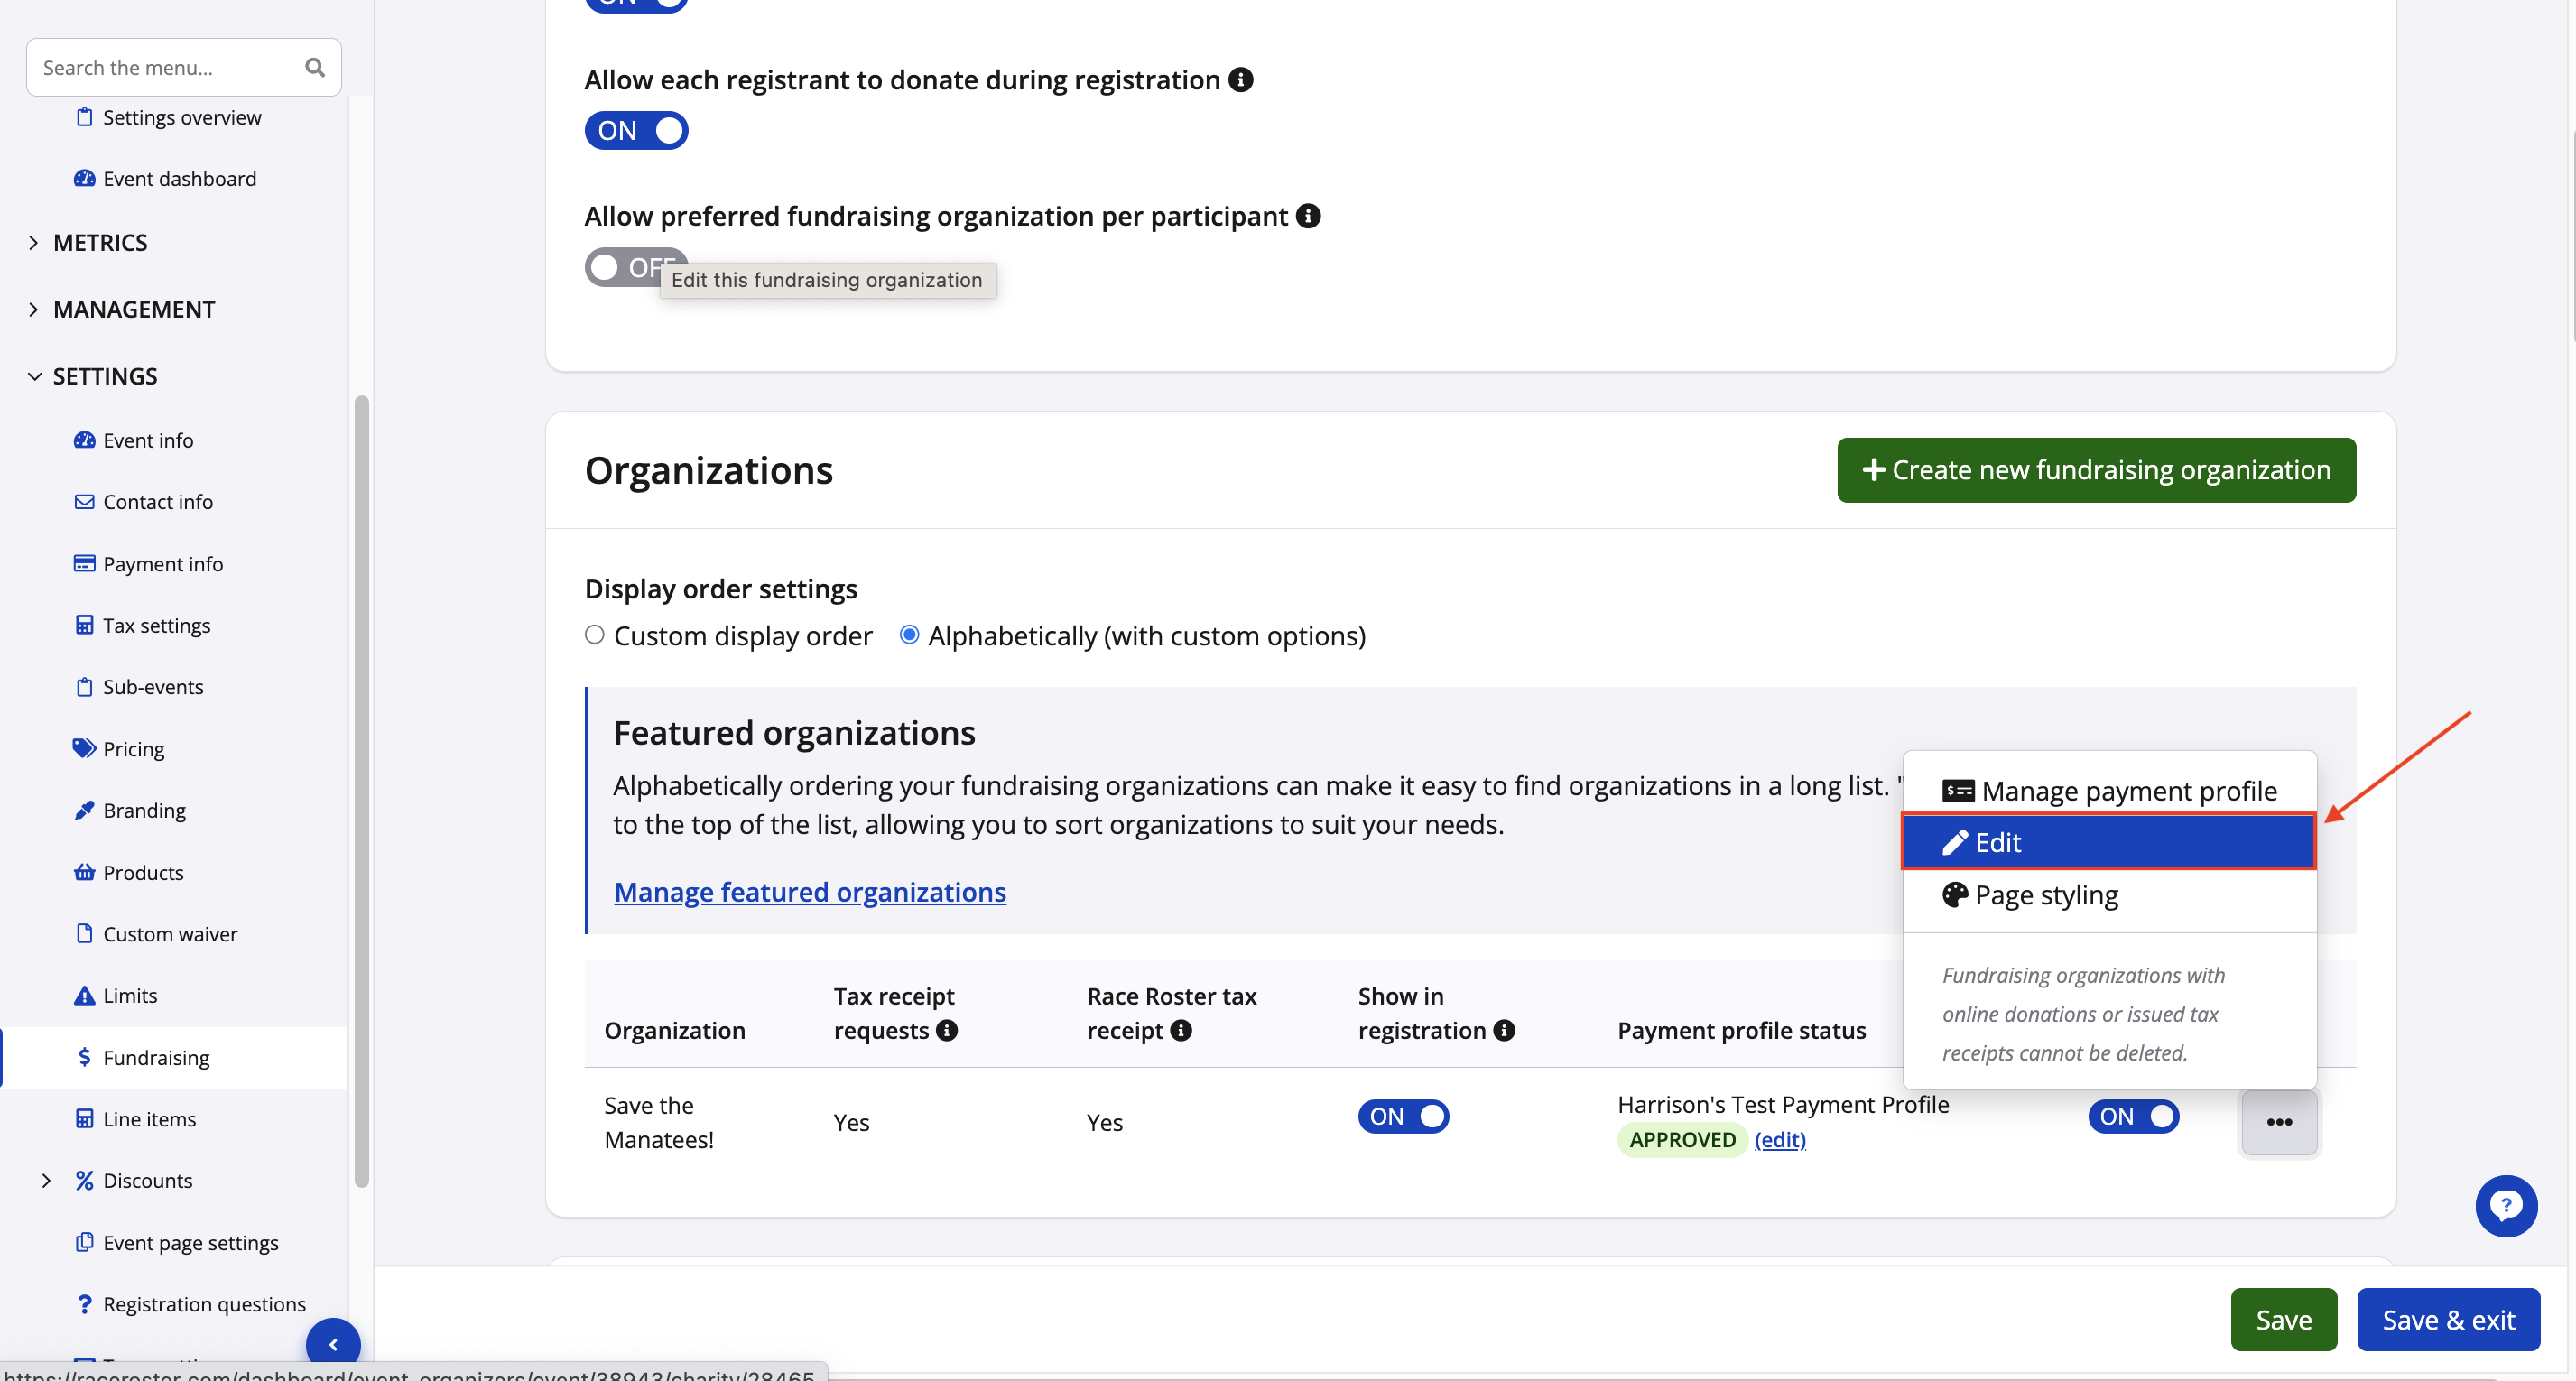Select Page styling in the dropdown menu
Viewport: 2576px width, 1381px height.
[2046, 895]
